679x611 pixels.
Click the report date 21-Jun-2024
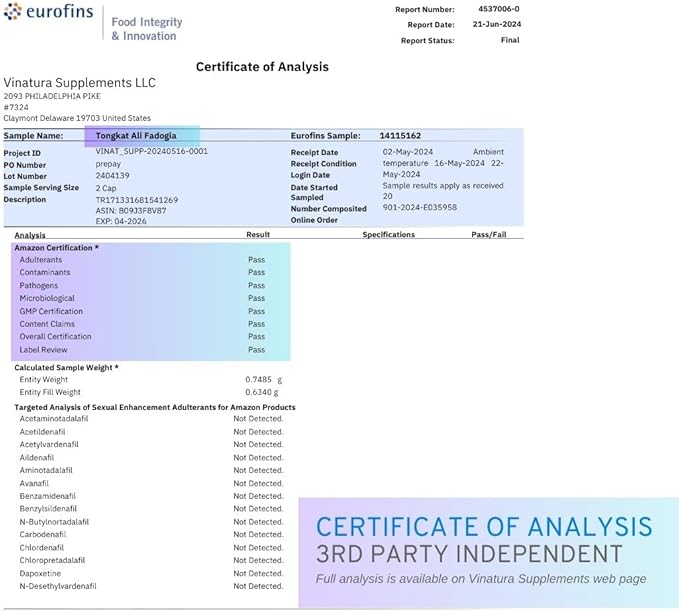(499, 24)
